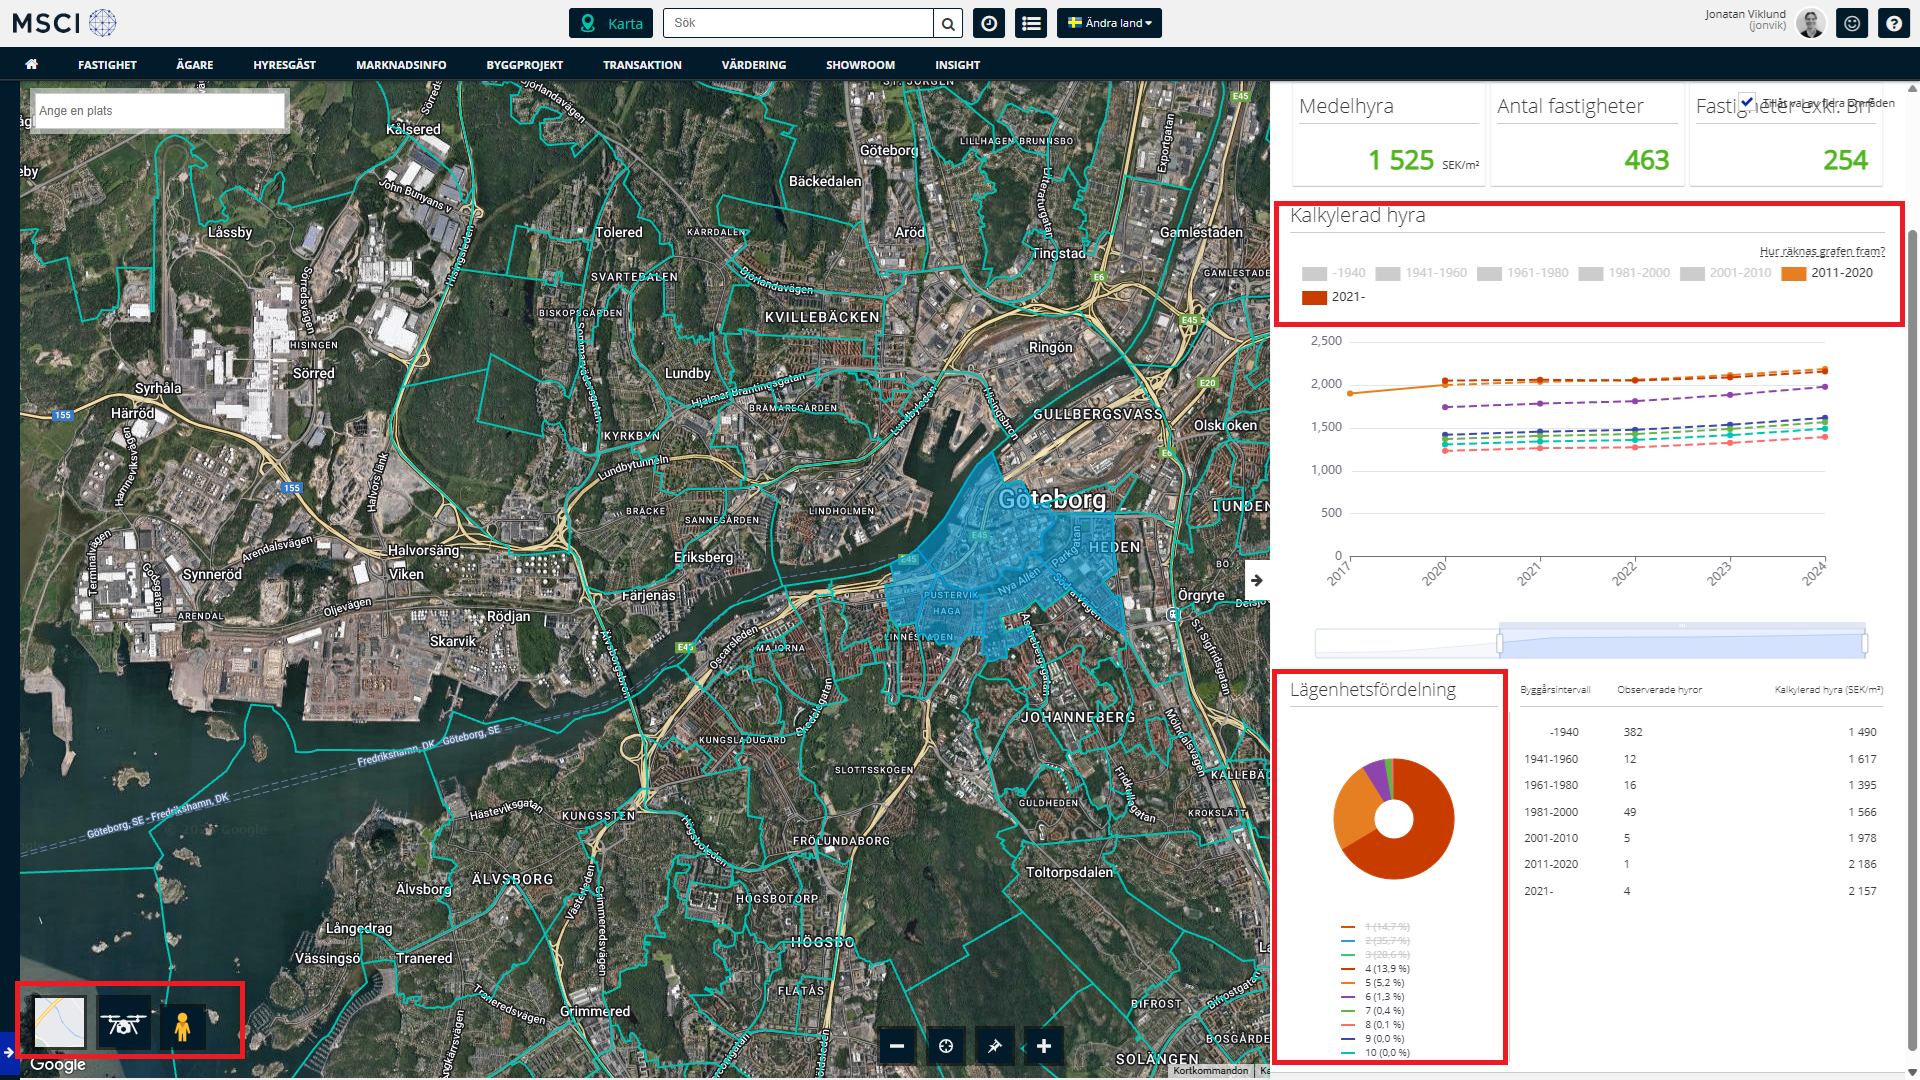Click the map pin tool icon
The image size is (1920, 1080).
(x=994, y=1046)
